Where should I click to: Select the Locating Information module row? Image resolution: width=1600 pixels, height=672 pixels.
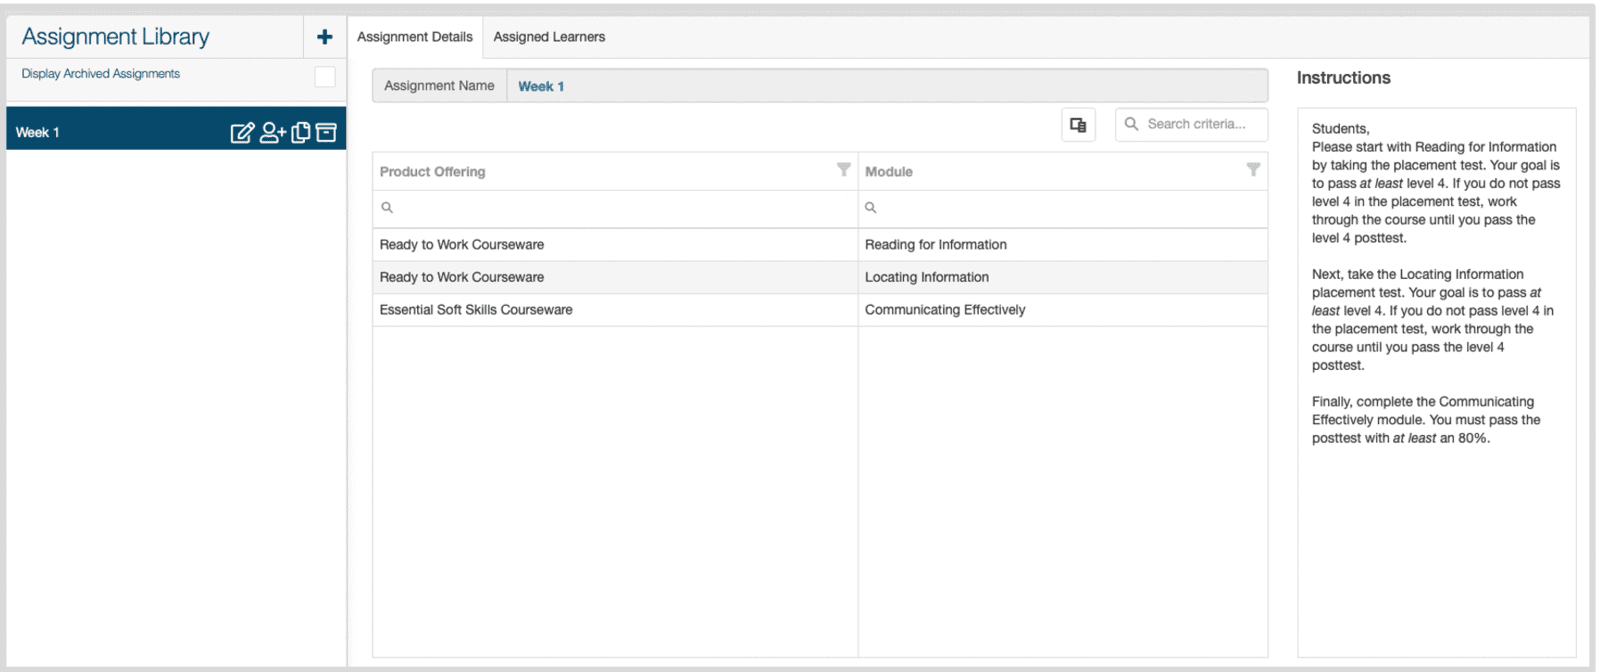(x=927, y=278)
